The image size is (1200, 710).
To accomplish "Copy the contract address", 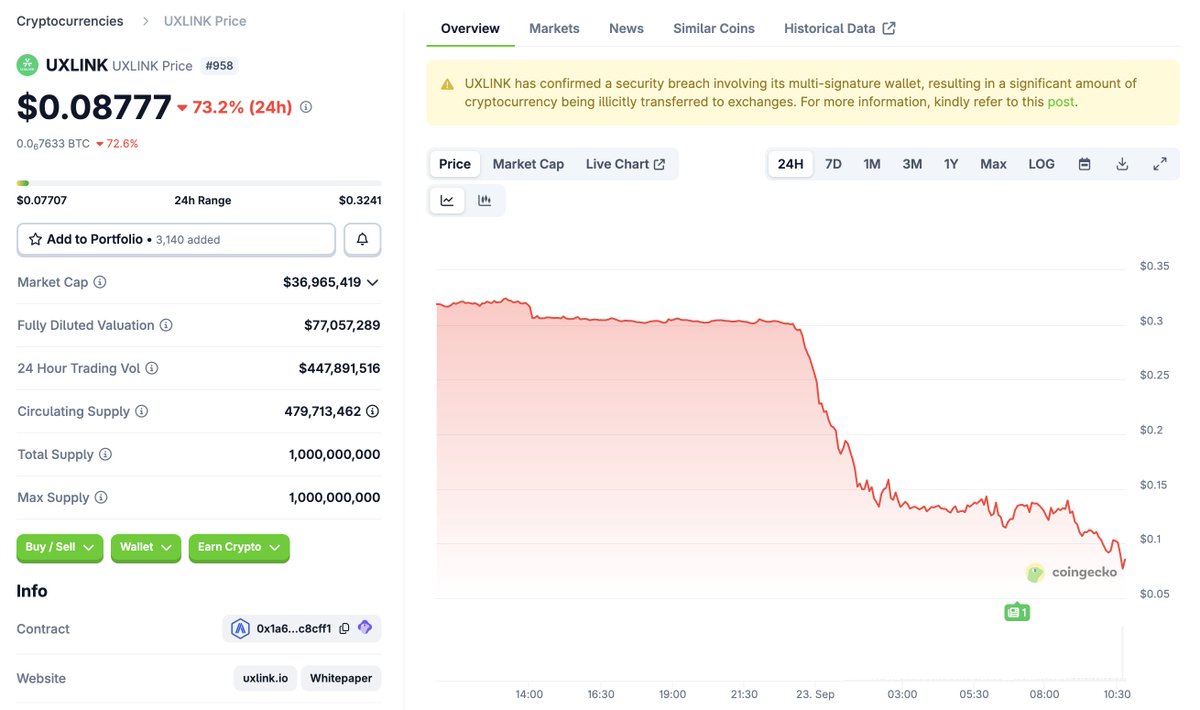I will [344, 629].
